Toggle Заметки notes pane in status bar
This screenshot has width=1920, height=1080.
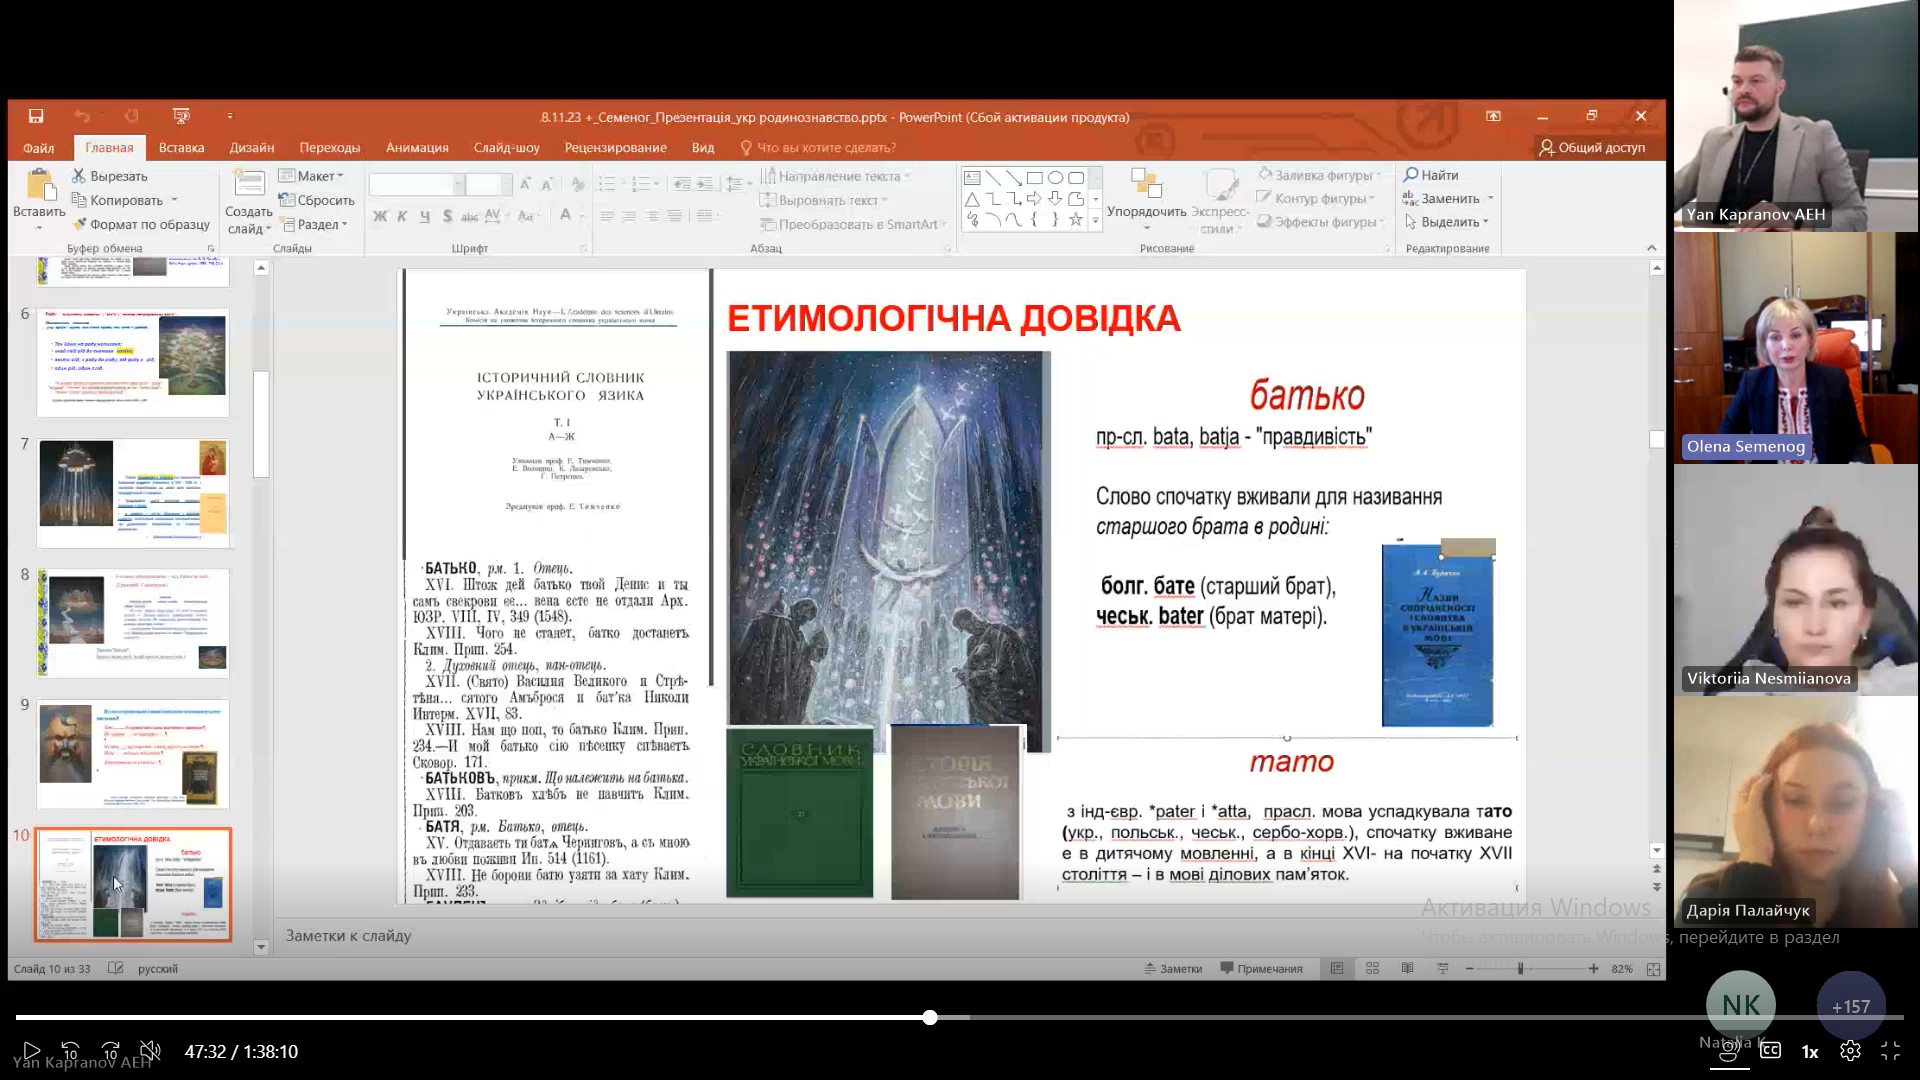tap(1172, 968)
